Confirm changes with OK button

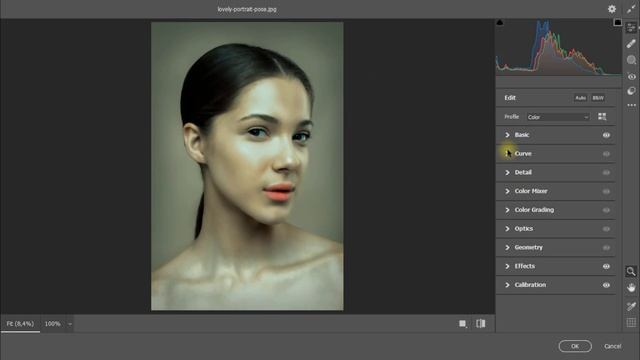point(575,346)
